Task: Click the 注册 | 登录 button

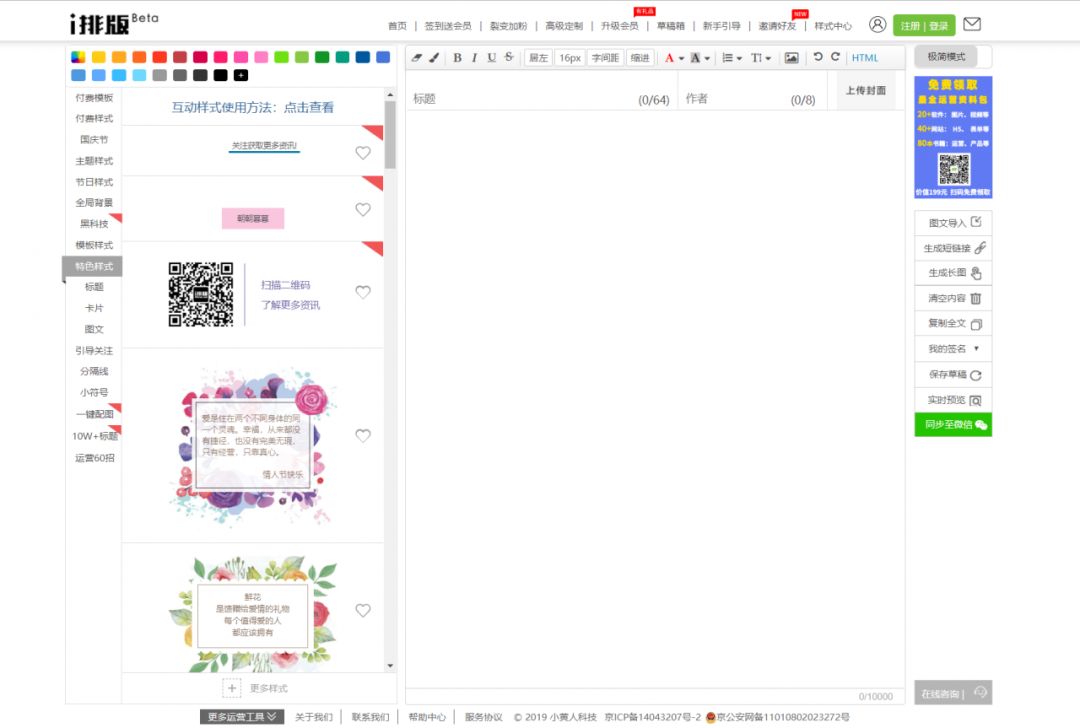Action: (x=924, y=26)
